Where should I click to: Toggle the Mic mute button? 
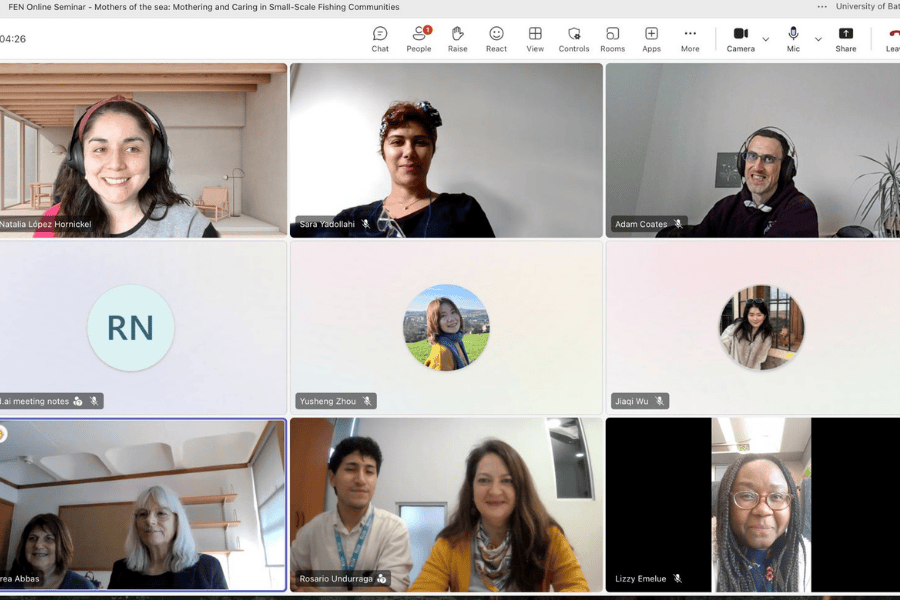[x=793, y=38]
